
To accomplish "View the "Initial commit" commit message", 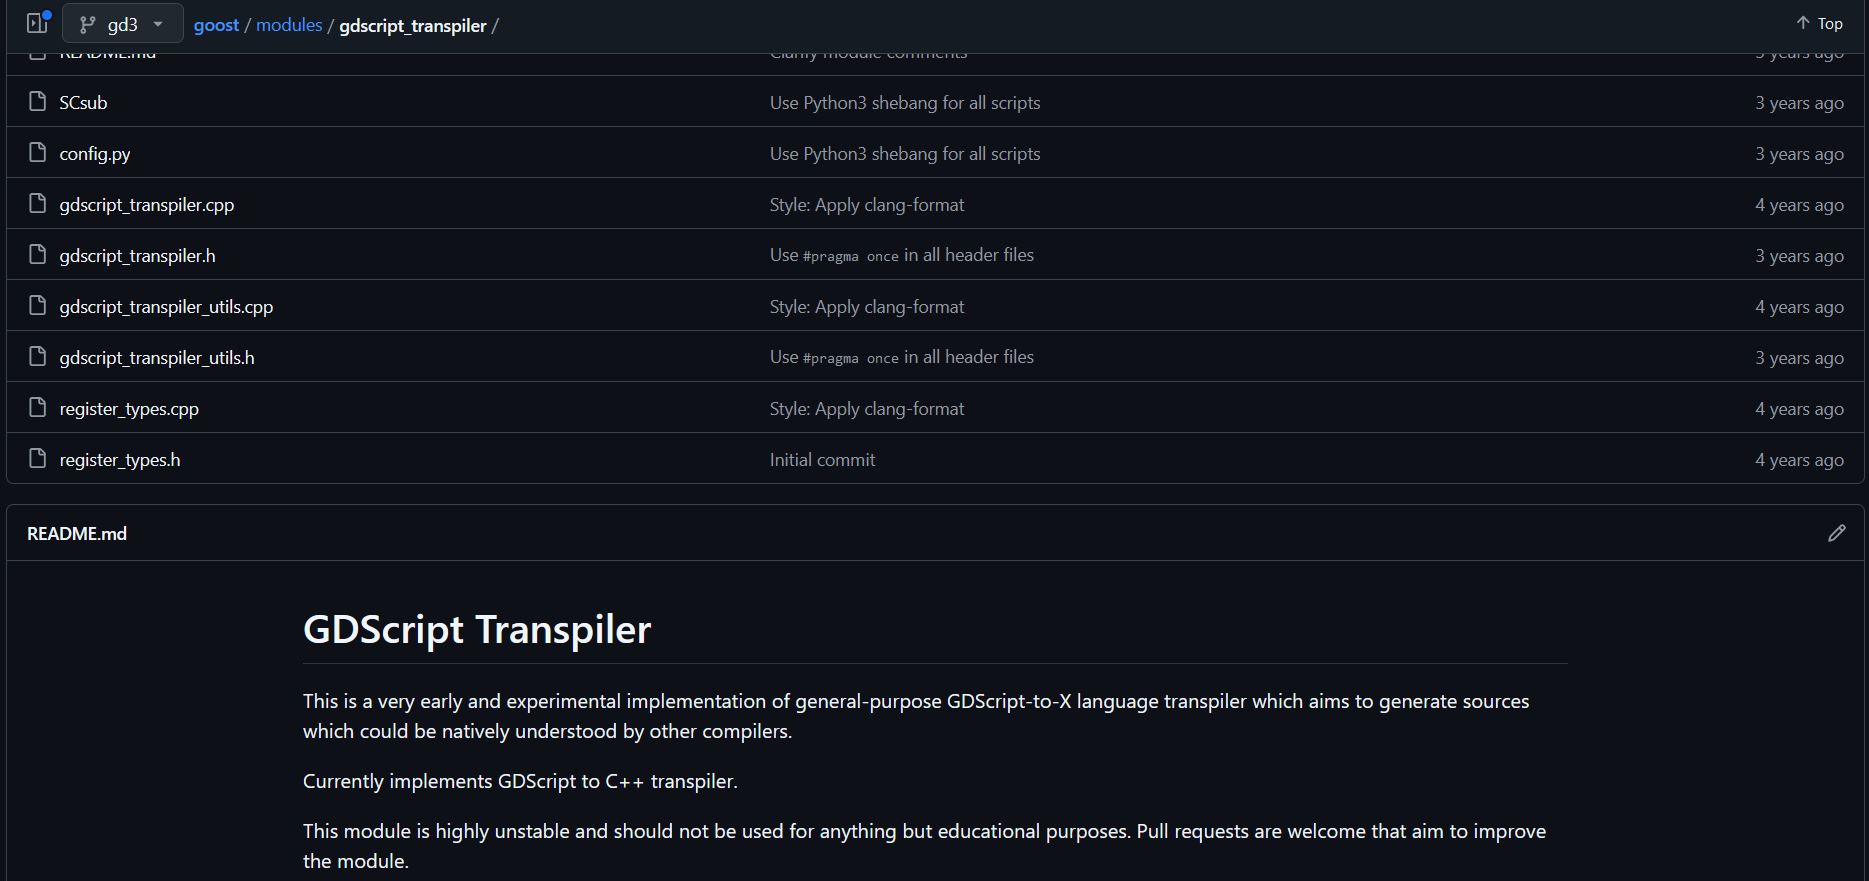I will [822, 460].
